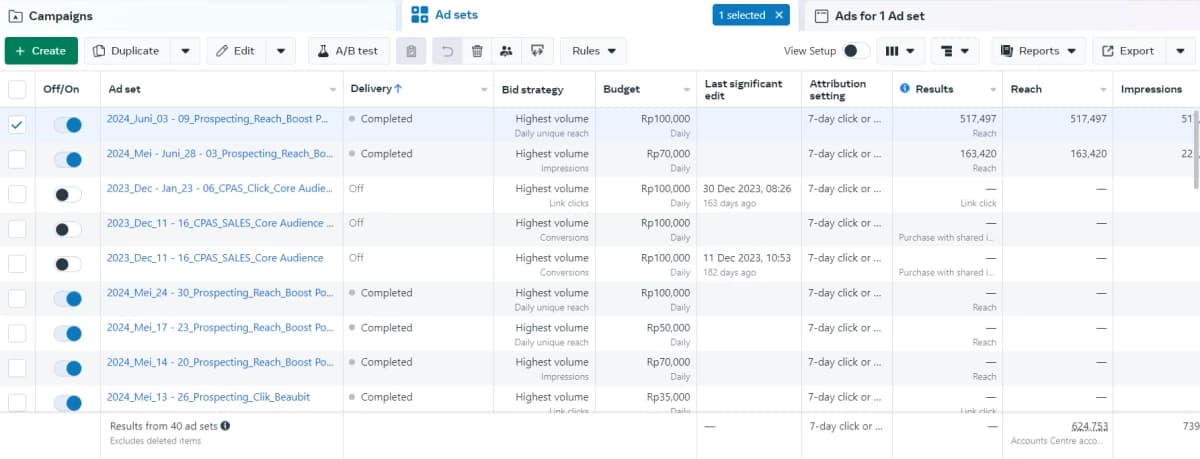The width and height of the screenshot is (1200, 459).
Task: Toggle the 2024_Mei - Juni_28 ad set switch
Action: click(68, 159)
